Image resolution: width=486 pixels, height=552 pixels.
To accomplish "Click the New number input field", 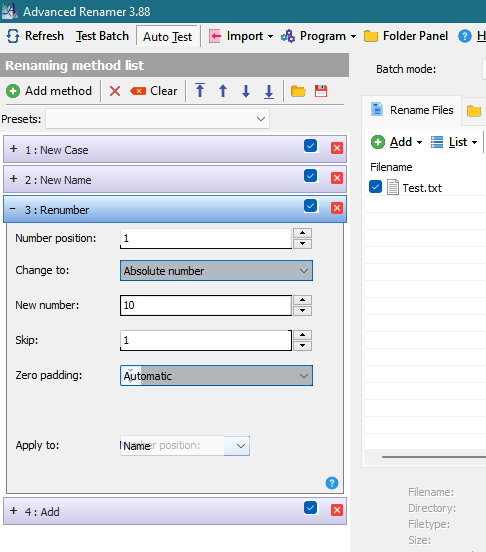I will pyautogui.click(x=206, y=305).
